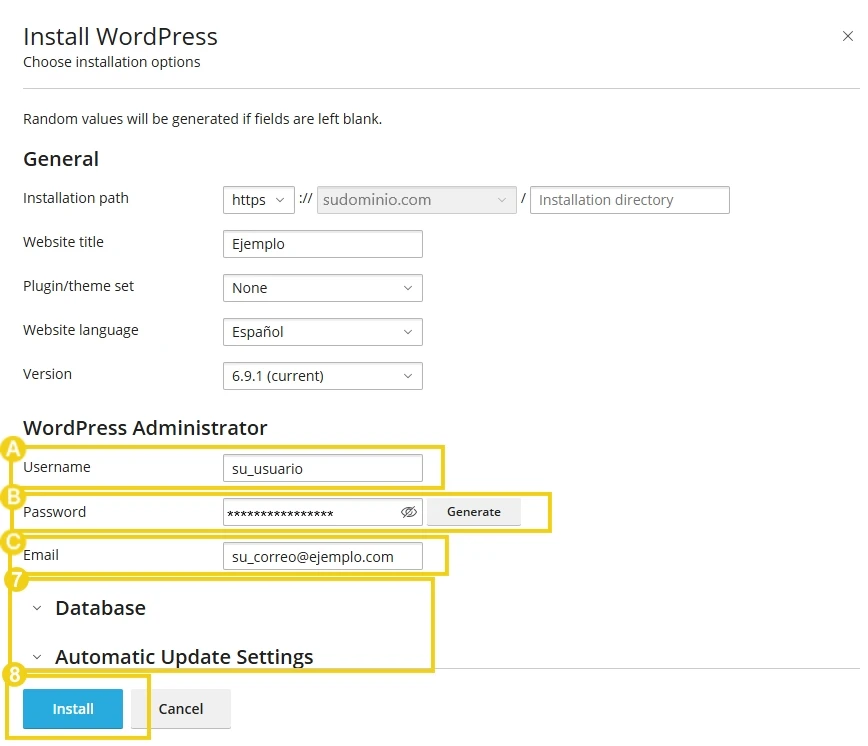This screenshot has width=868, height=746.
Task: Click the Installation directory field
Action: point(629,200)
